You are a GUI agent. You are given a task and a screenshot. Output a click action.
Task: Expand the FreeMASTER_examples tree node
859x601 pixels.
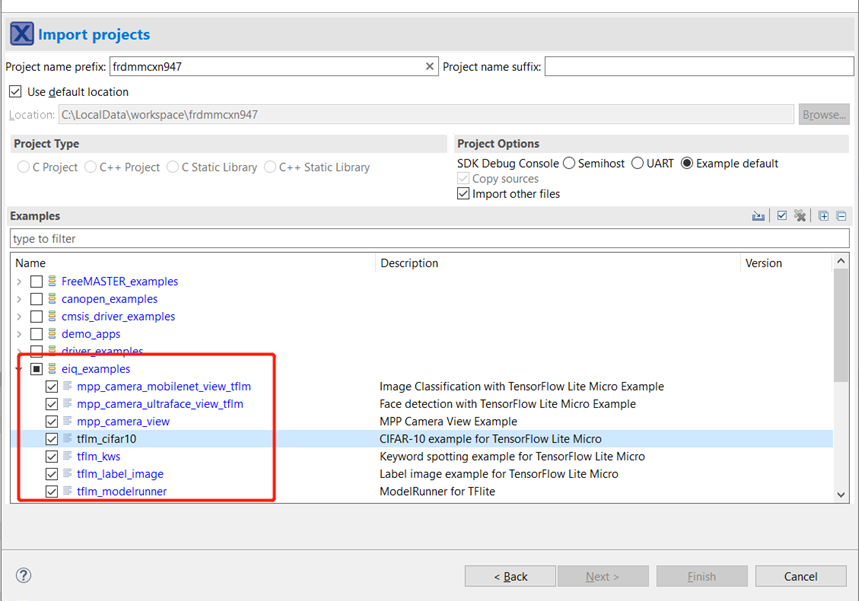pos(19,282)
